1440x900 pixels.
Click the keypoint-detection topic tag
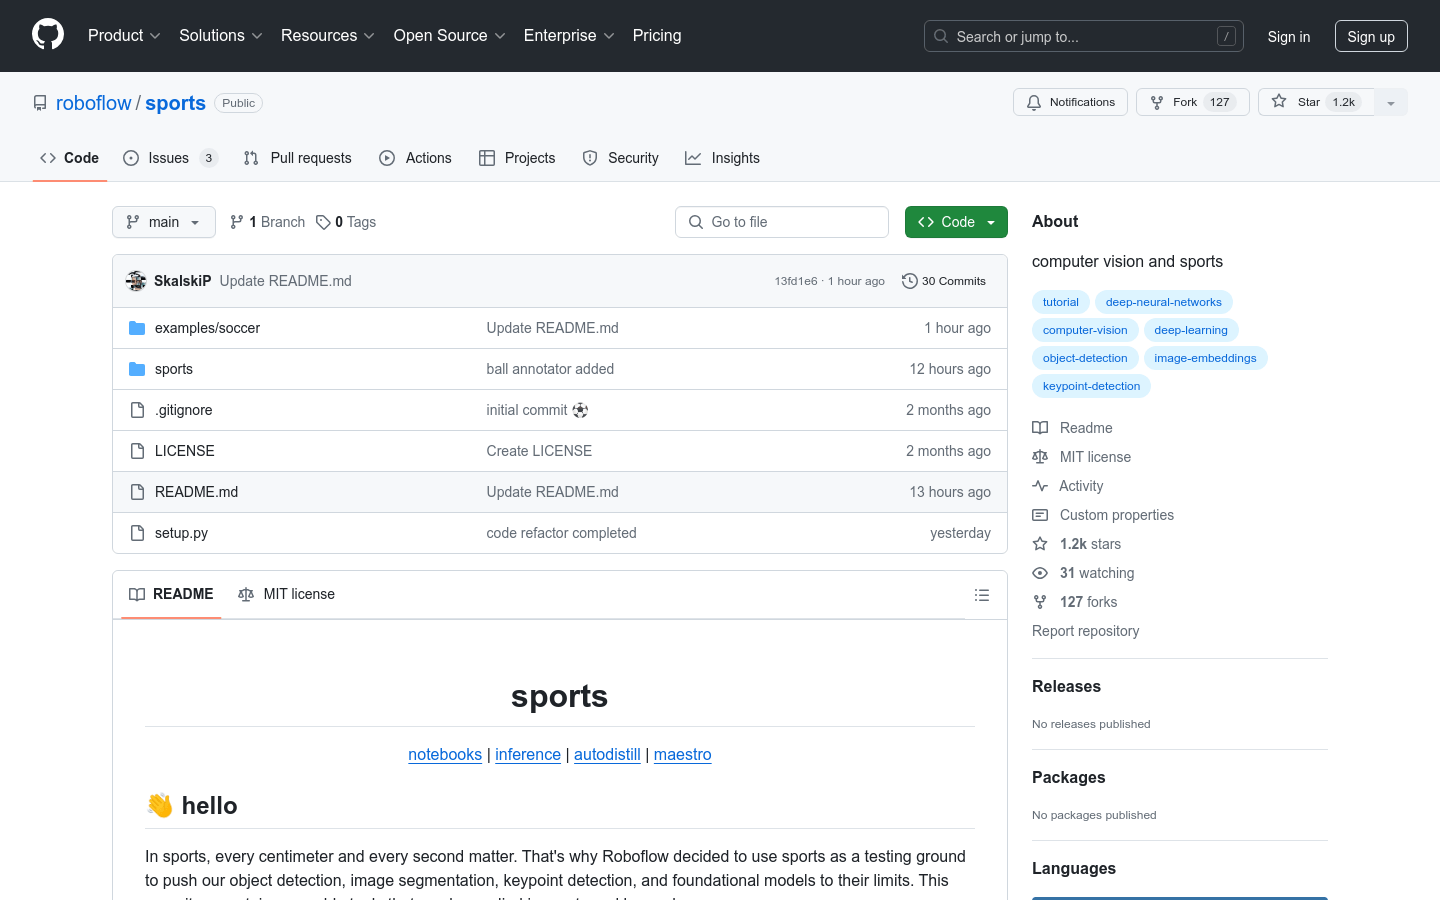pos(1091,386)
